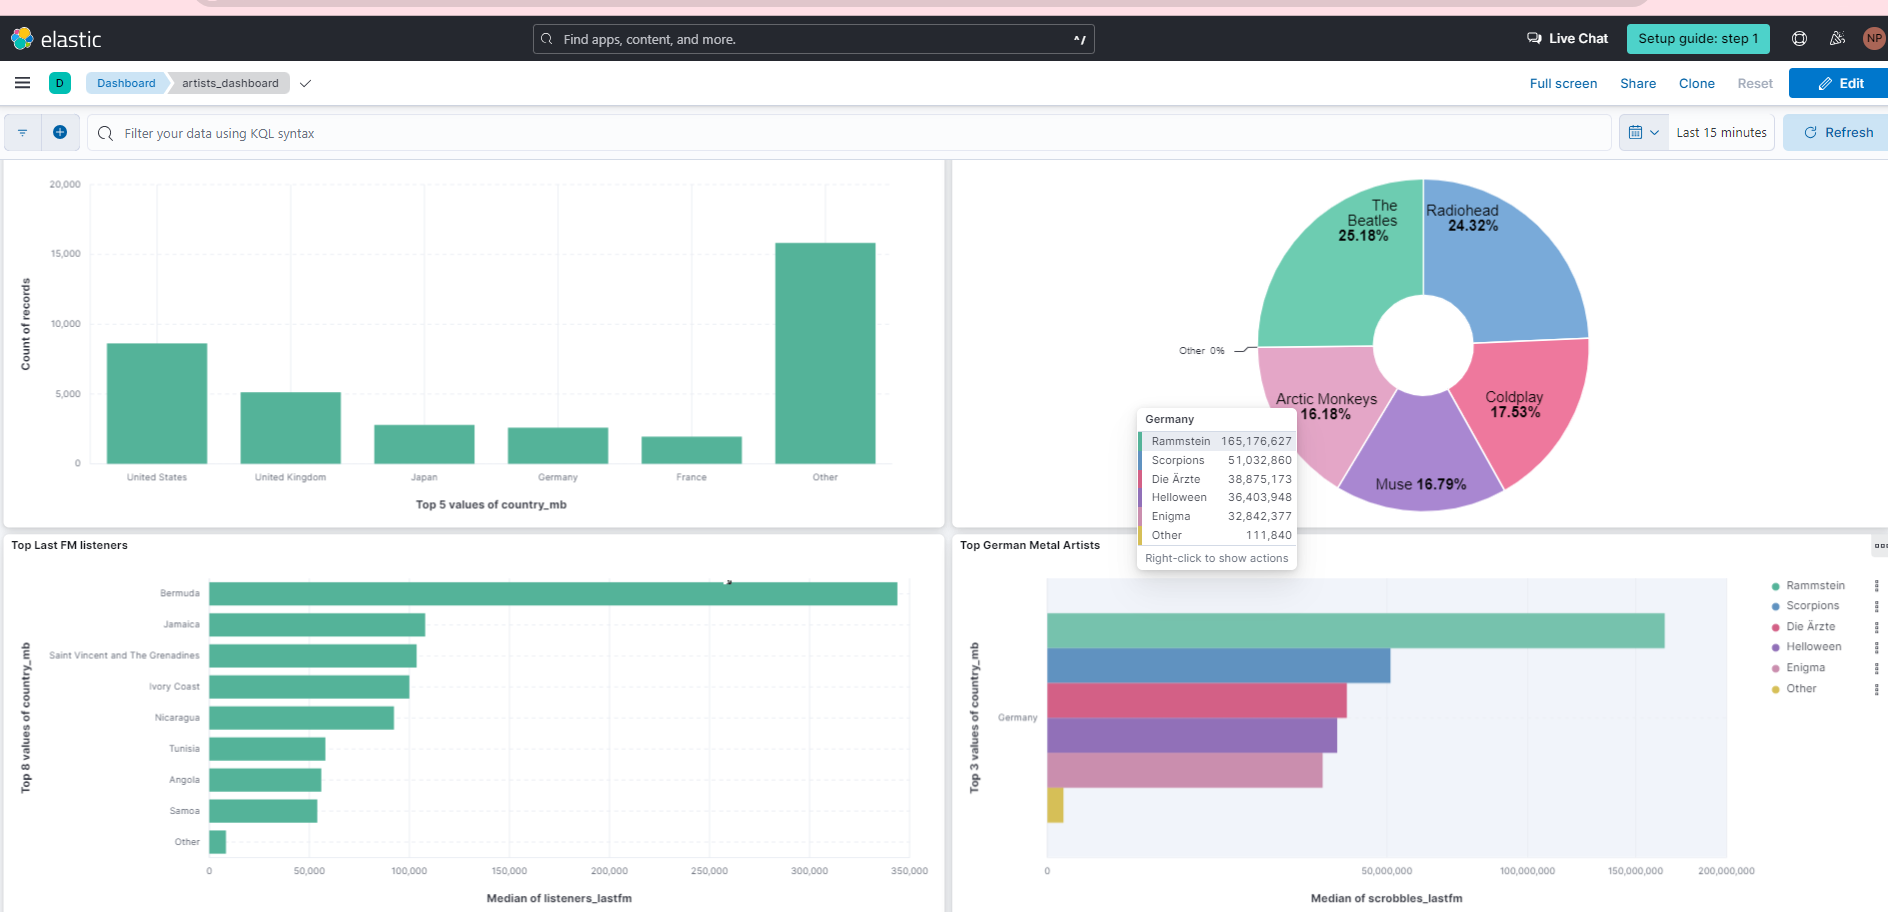Click the green D space avatar
1888x912 pixels.
tap(60, 83)
